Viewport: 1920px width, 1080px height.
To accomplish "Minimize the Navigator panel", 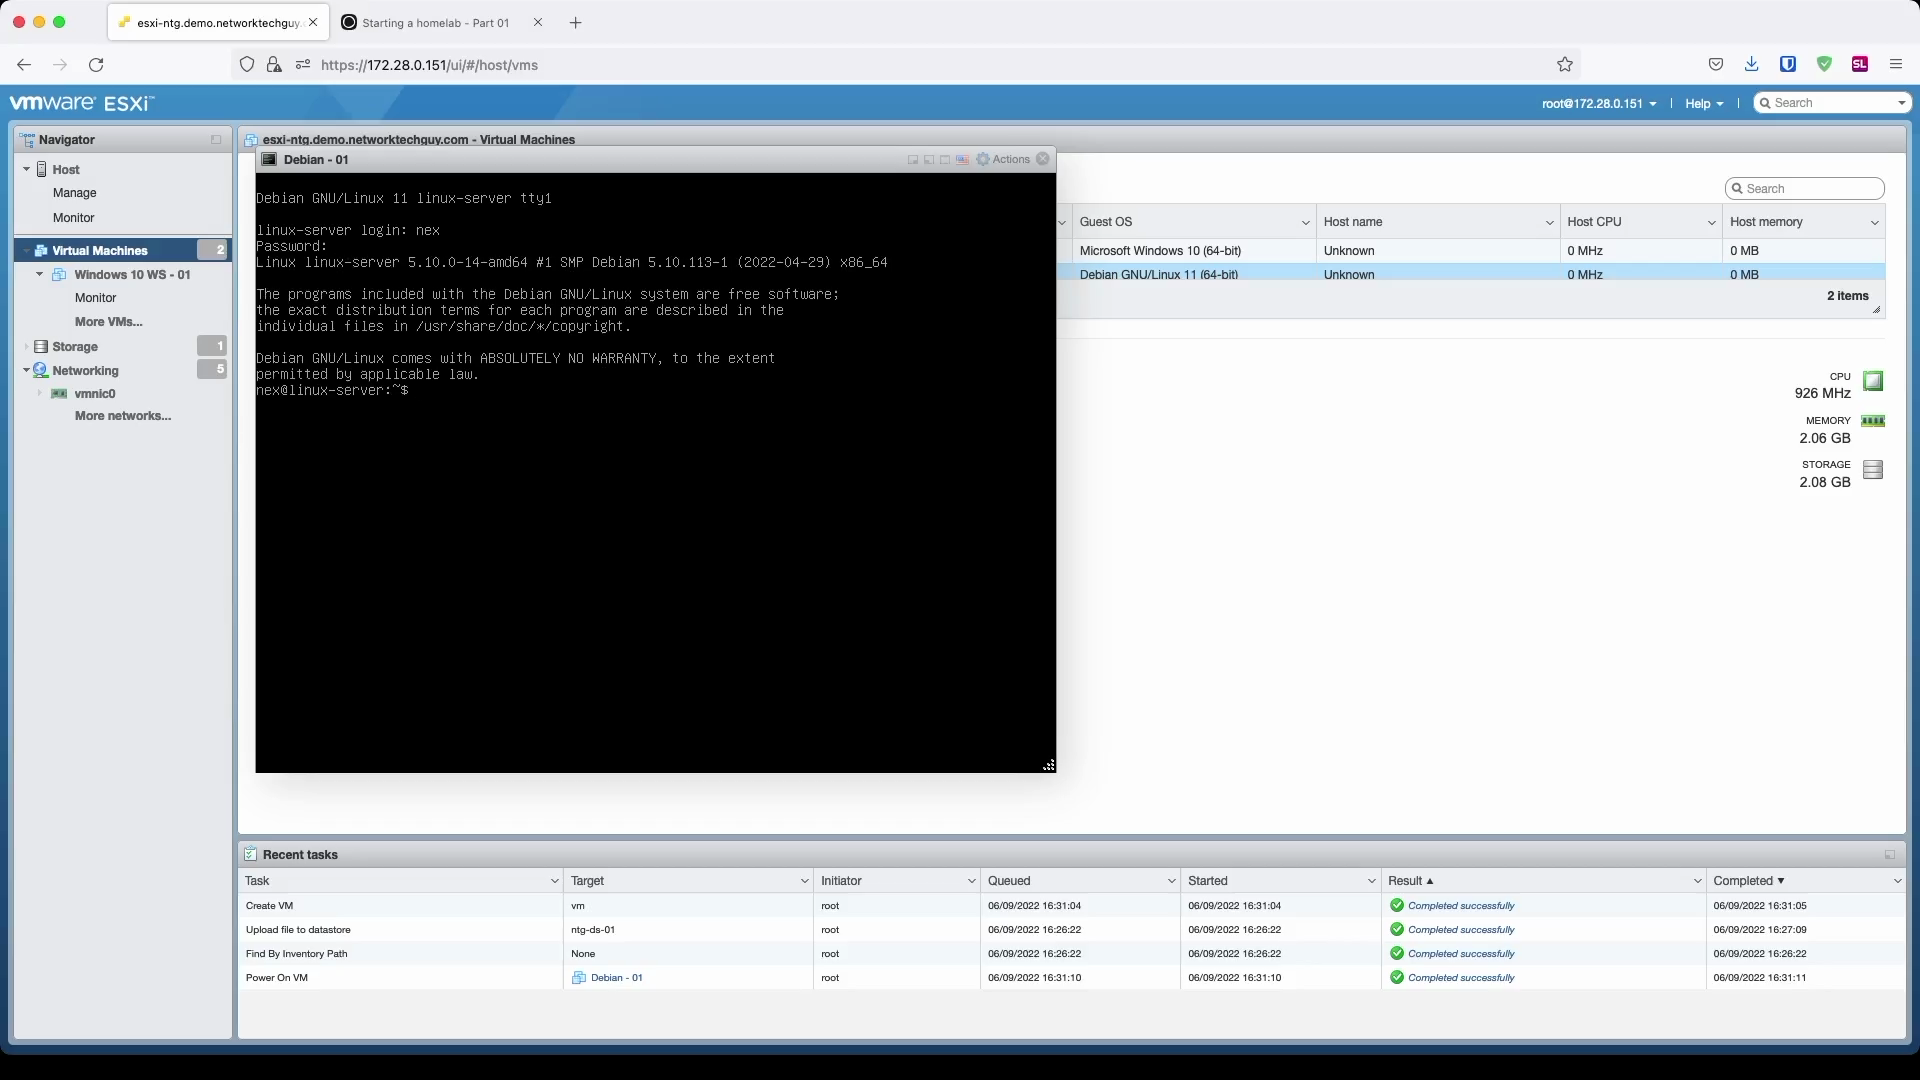I will pos(216,139).
